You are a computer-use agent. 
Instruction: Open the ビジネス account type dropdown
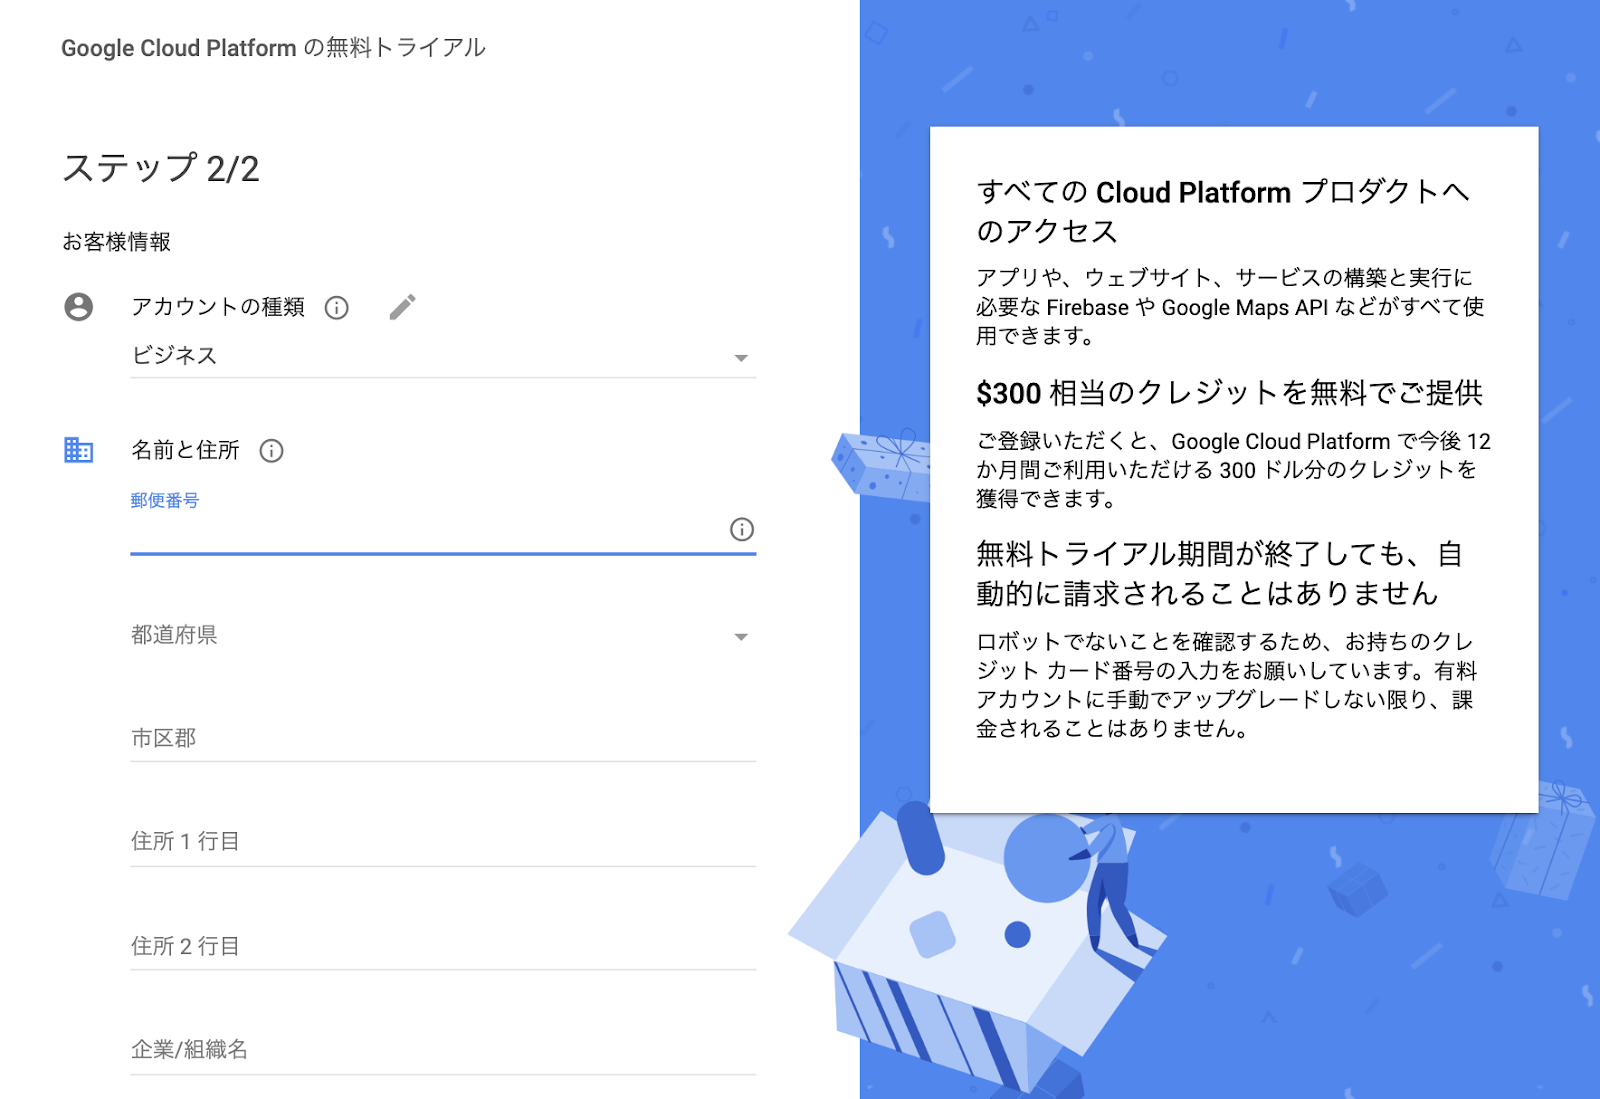pyautogui.click(x=443, y=356)
